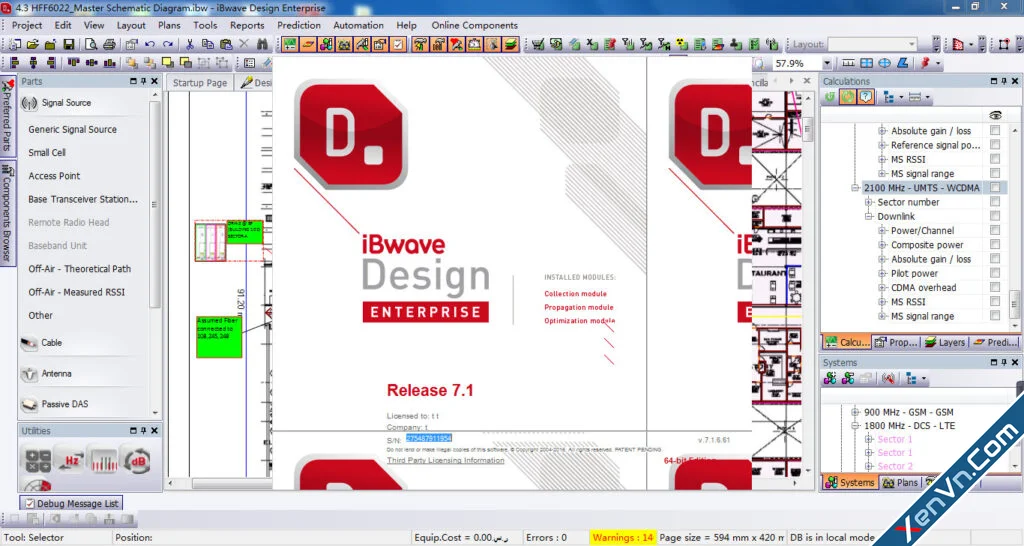Click the design canvas horizontal scrollbar

[x=231, y=484]
